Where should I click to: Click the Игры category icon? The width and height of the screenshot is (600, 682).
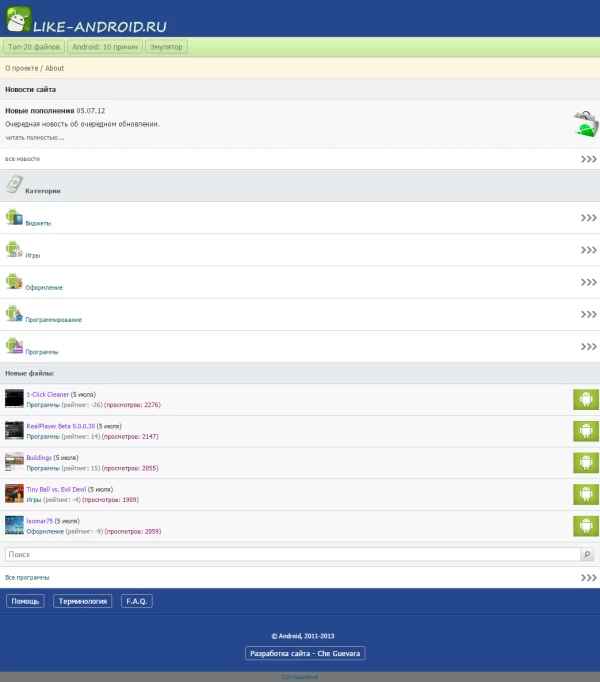point(14,249)
